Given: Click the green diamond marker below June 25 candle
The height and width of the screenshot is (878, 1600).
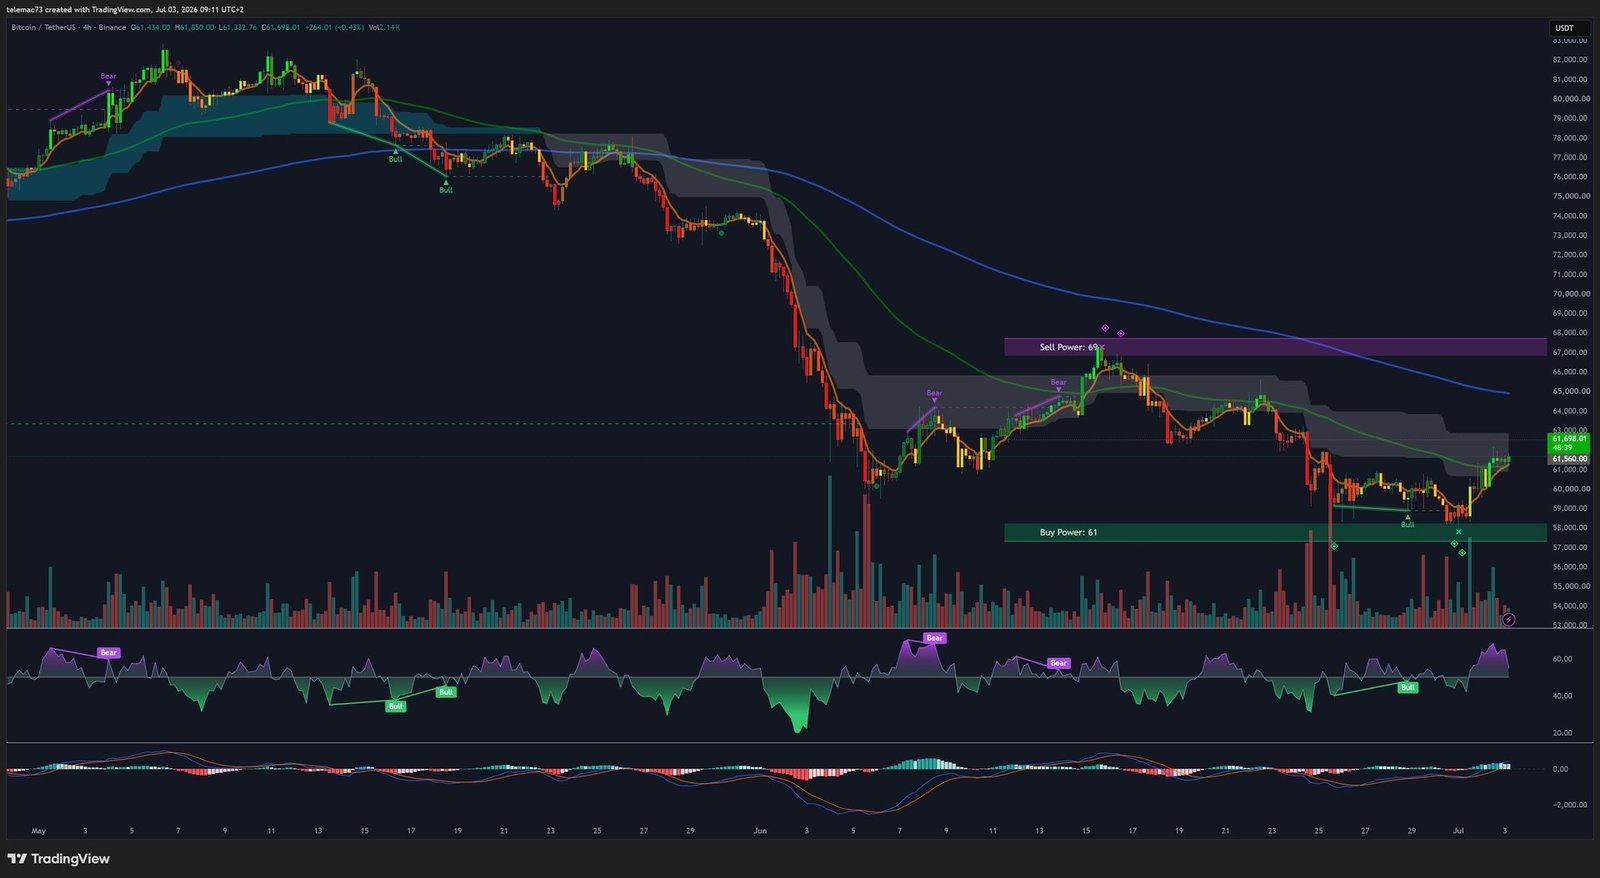Looking at the screenshot, I should click(1334, 547).
